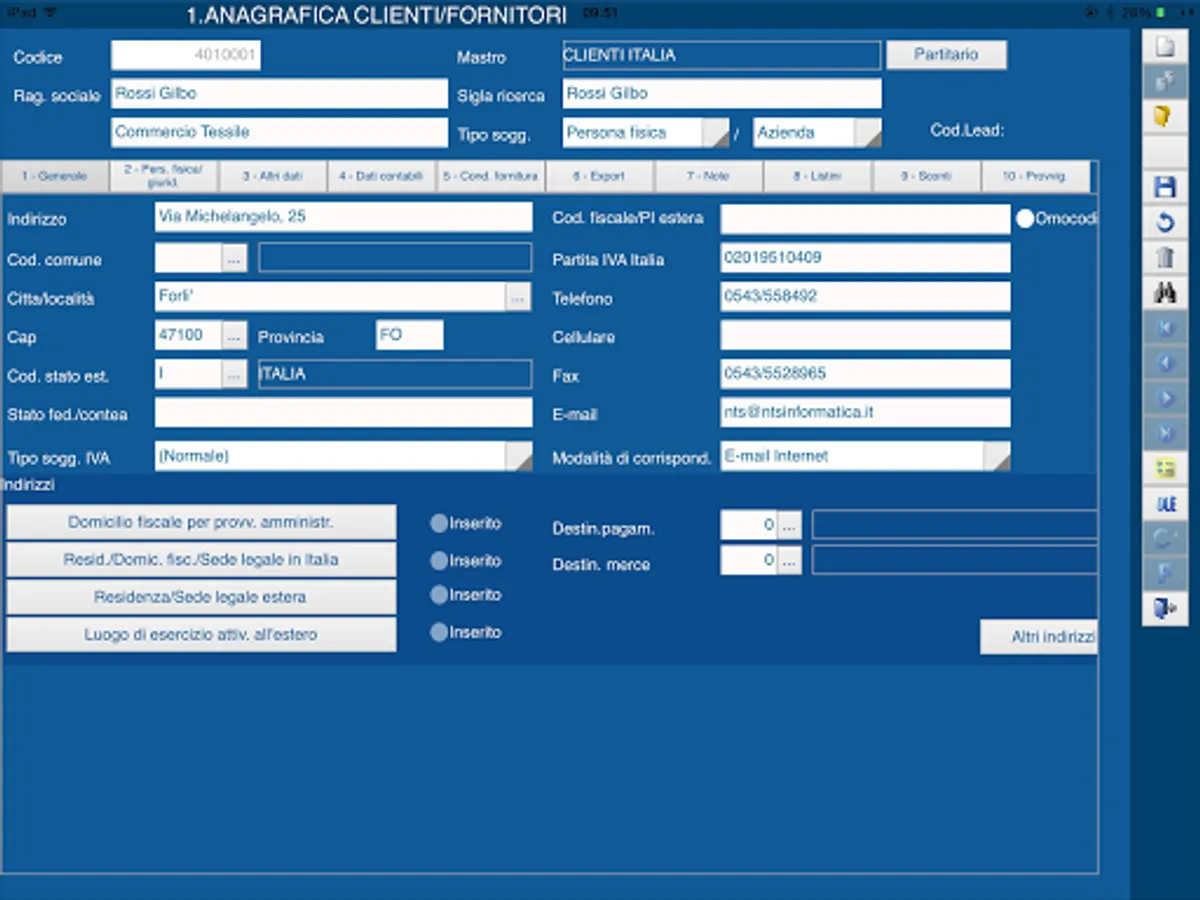Go to previous record icon
Image resolution: width=1200 pixels, height=900 pixels.
click(x=1164, y=363)
